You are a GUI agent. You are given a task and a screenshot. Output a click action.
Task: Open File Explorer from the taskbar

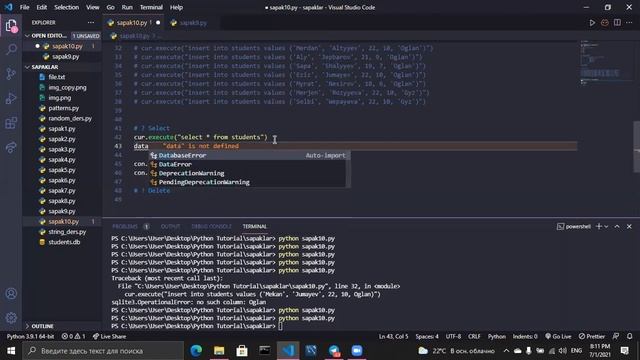pos(219,351)
